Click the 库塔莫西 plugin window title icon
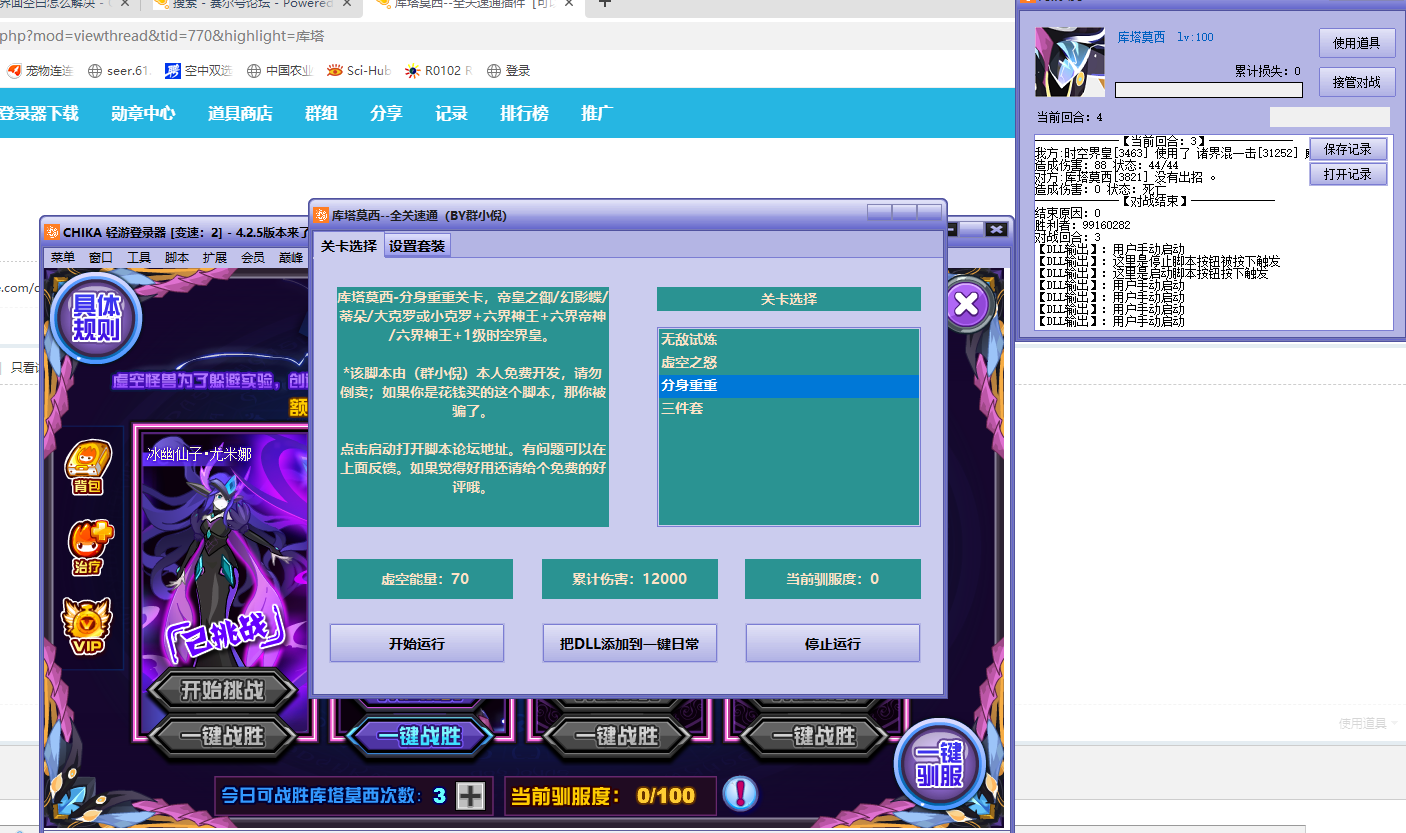The image size is (1406, 833). (x=323, y=215)
